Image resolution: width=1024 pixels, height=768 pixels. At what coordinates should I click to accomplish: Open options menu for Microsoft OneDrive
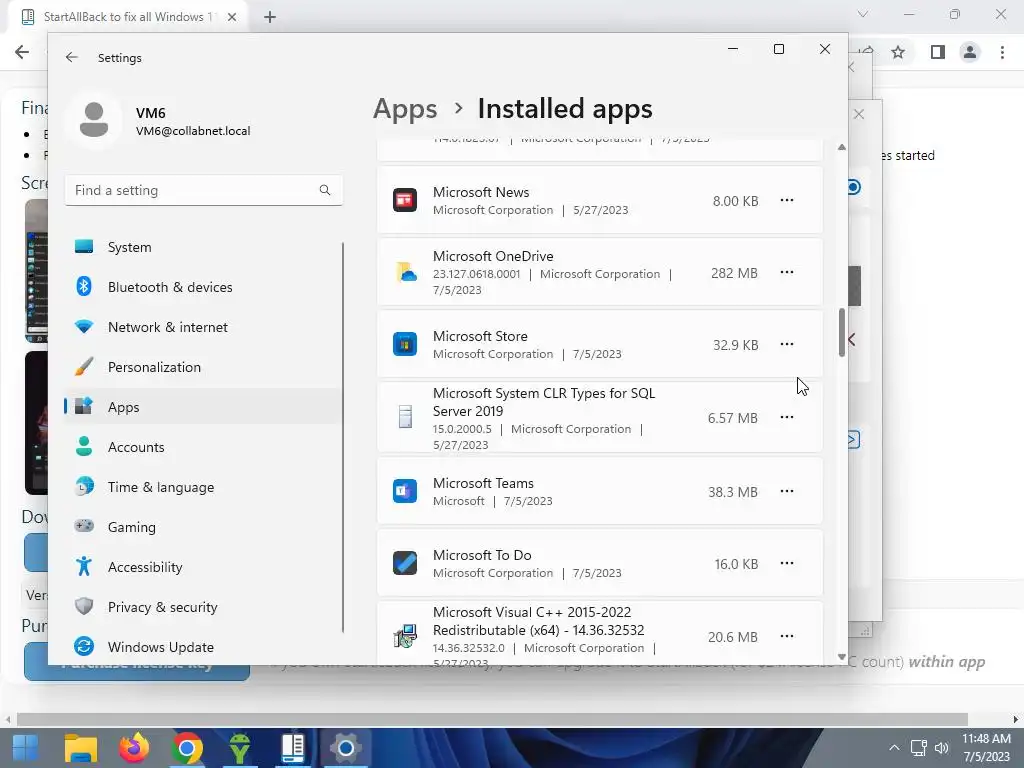click(x=787, y=272)
